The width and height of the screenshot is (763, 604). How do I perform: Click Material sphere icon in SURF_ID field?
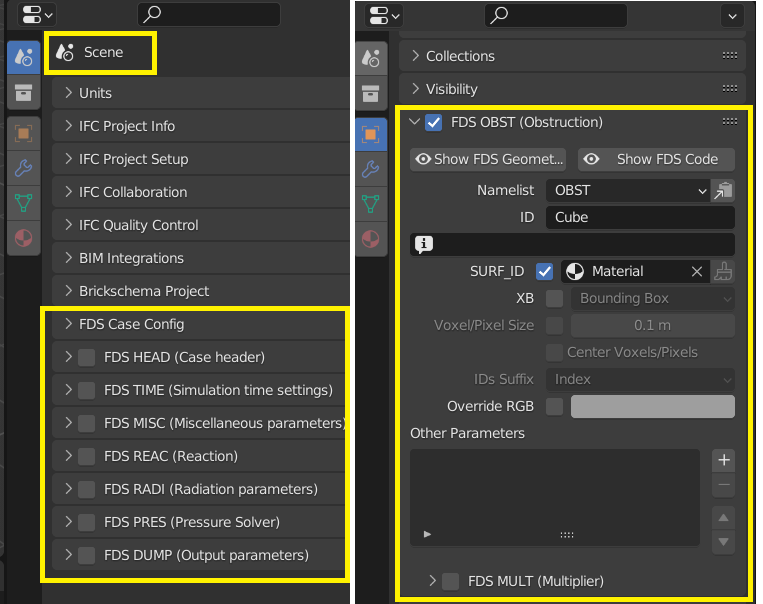(x=575, y=272)
